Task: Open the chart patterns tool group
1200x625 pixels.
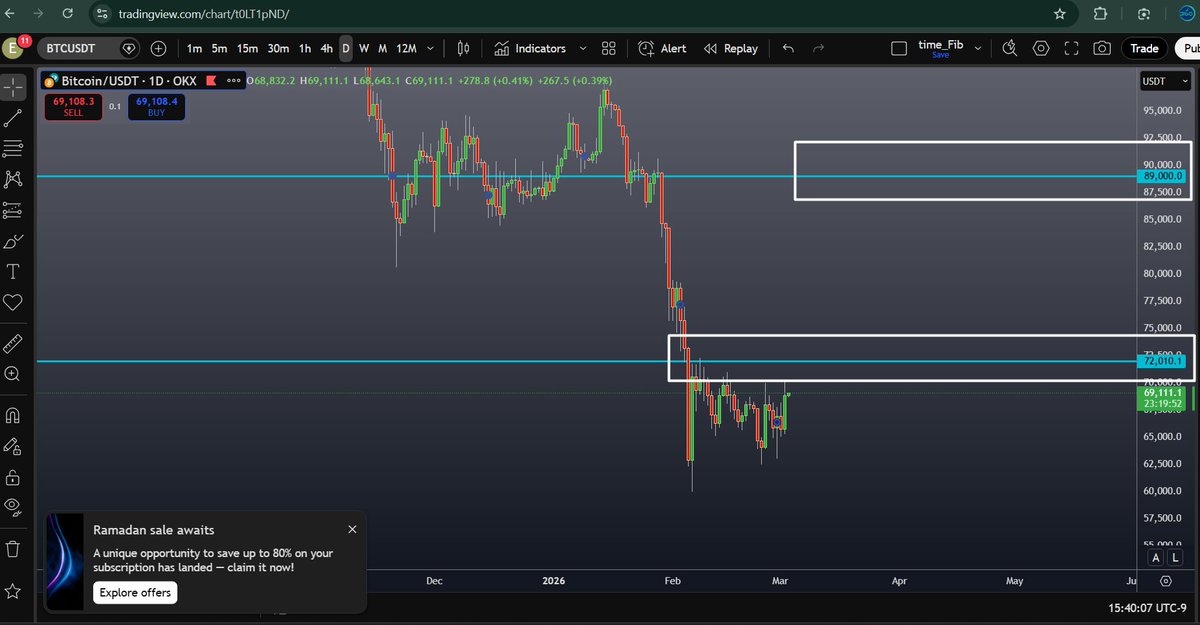Action: 14,180
